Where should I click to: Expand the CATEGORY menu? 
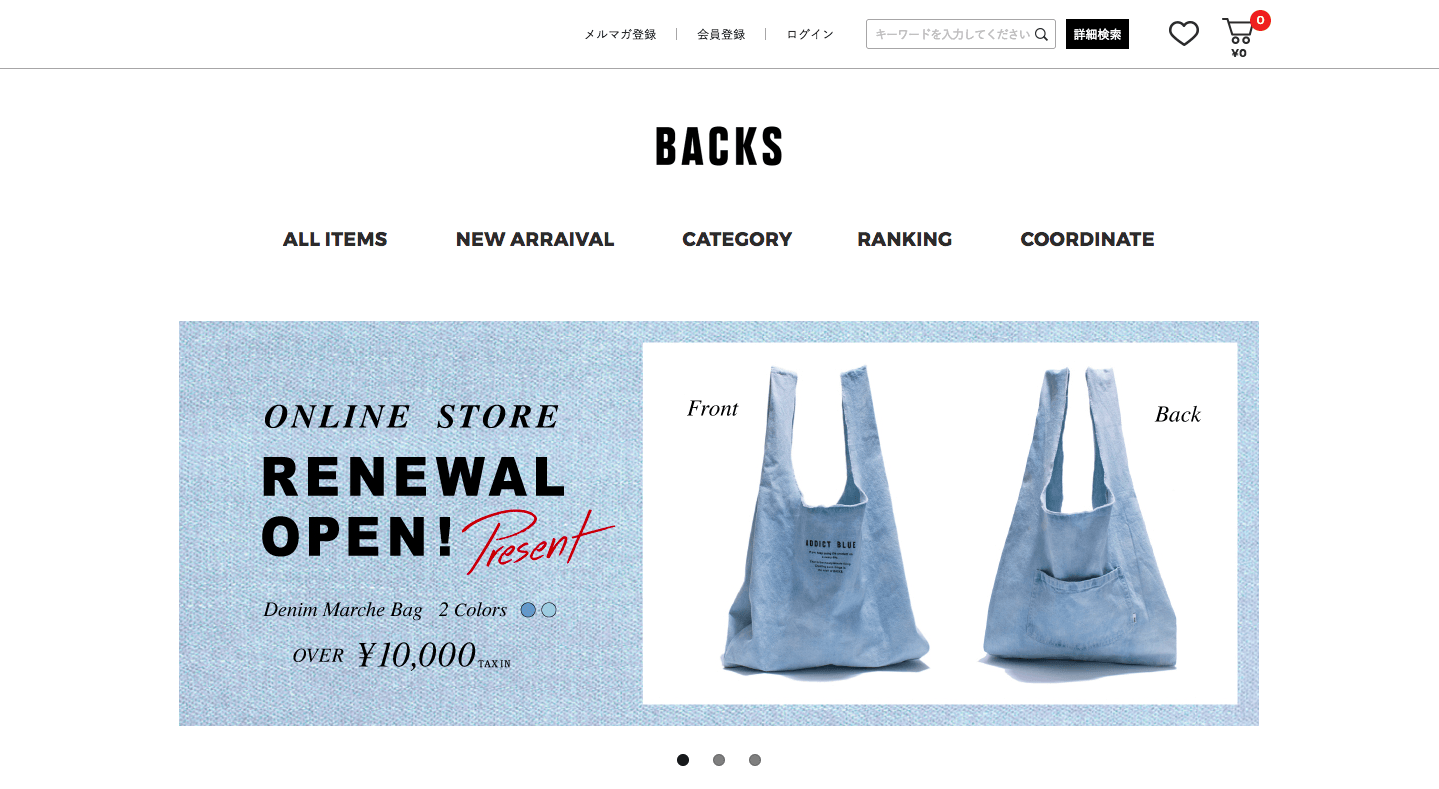[737, 239]
